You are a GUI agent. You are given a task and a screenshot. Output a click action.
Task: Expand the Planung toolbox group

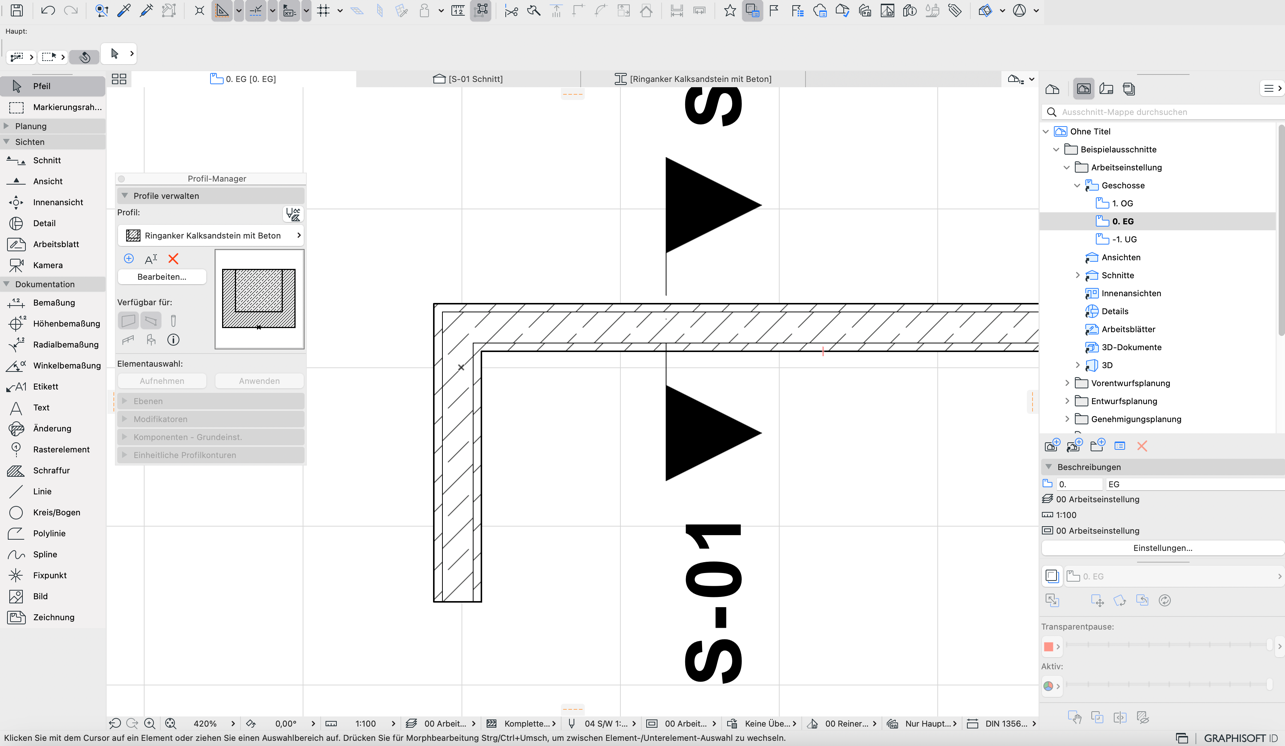(7, 126)
